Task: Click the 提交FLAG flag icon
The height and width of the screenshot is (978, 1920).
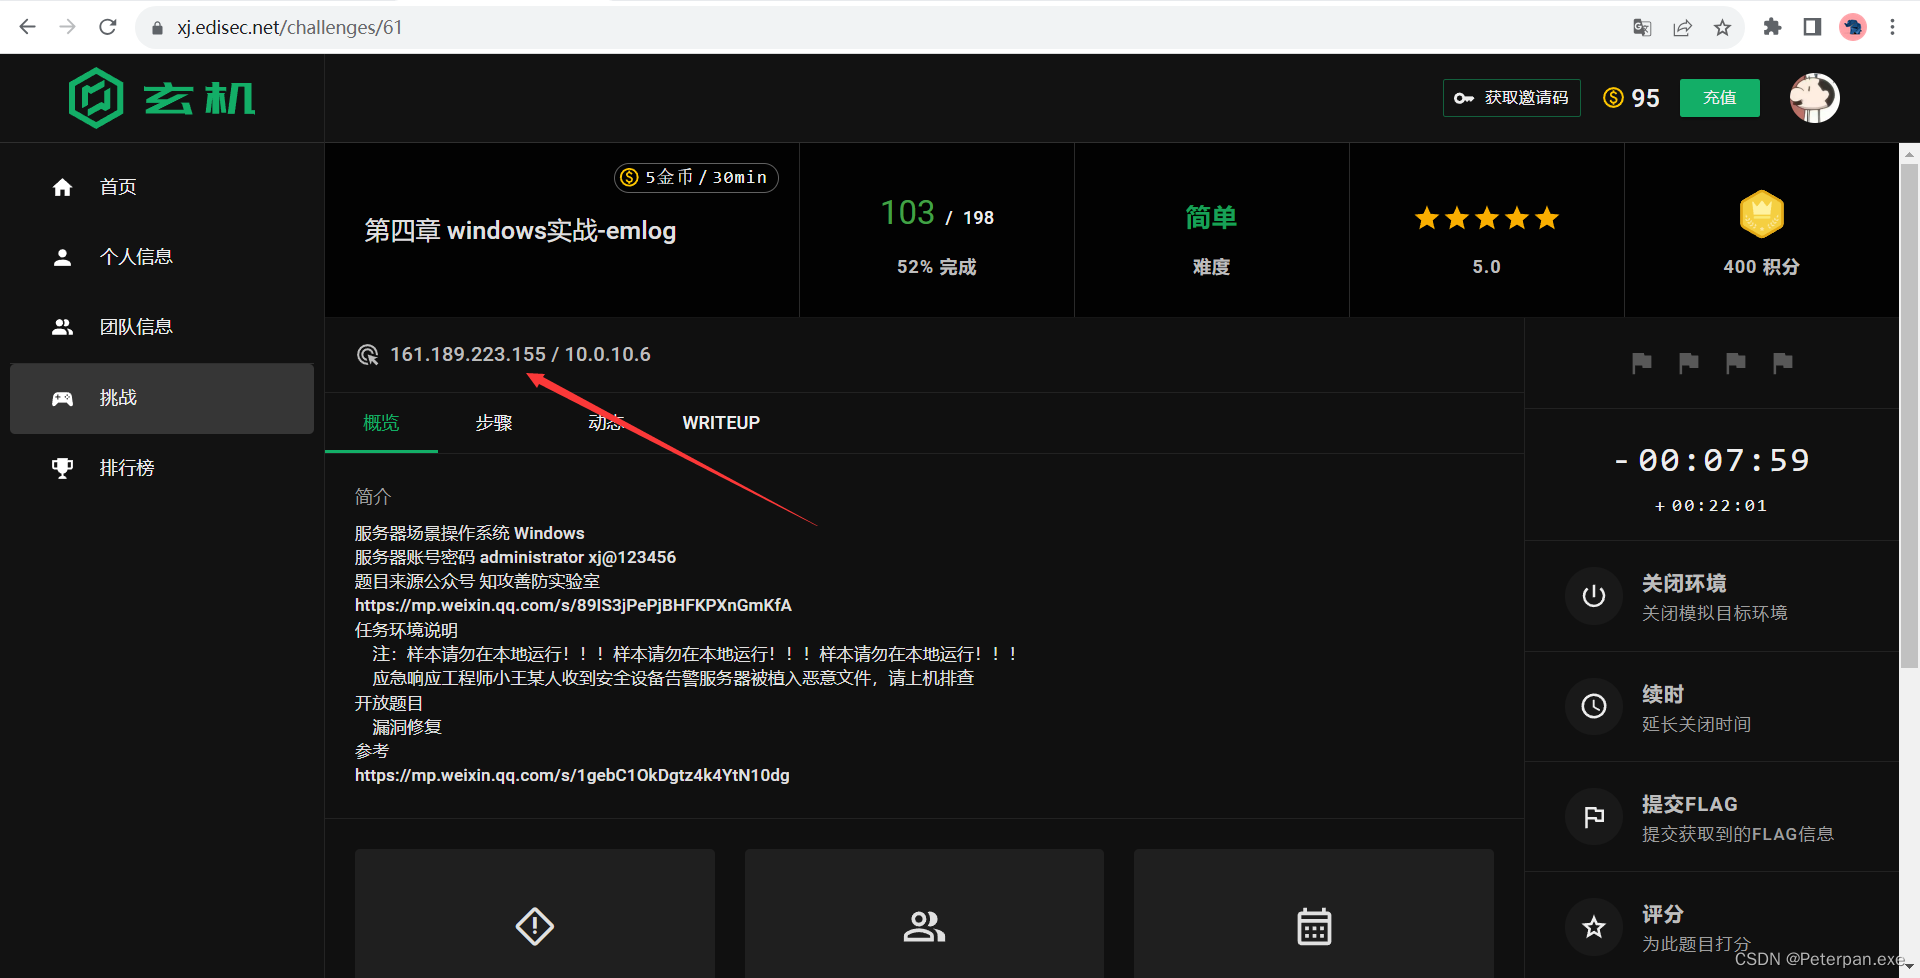Action: [x=1594, y=817]
